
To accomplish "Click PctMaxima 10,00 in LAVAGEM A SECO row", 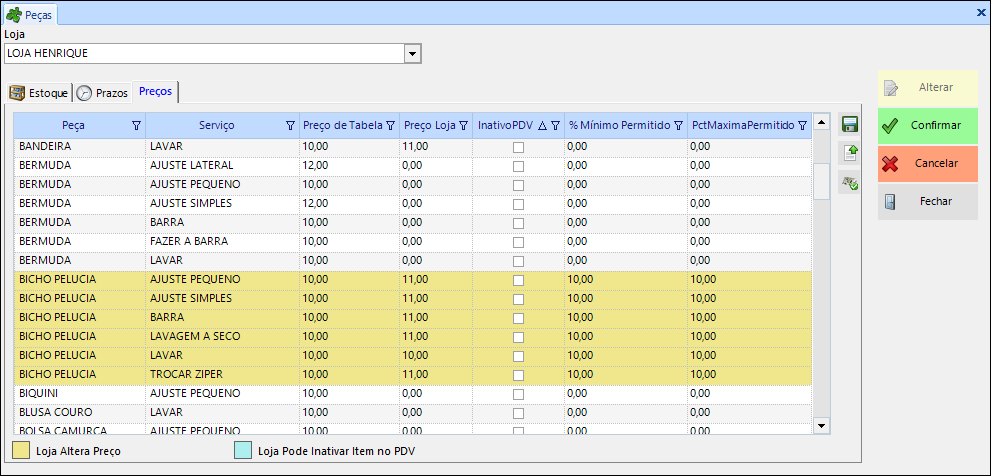I will 750,336.
